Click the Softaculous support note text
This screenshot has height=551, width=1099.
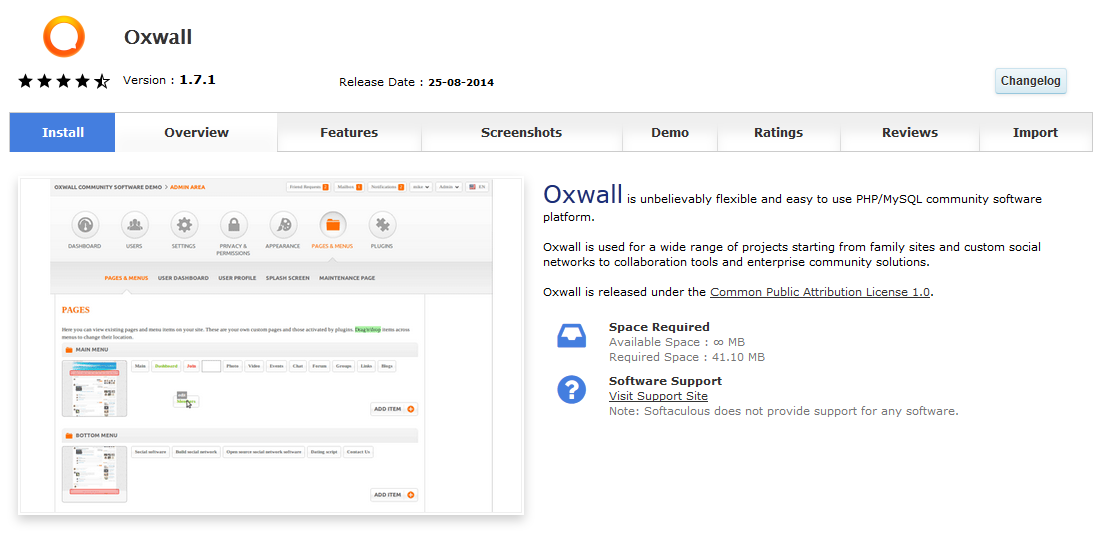784,411
